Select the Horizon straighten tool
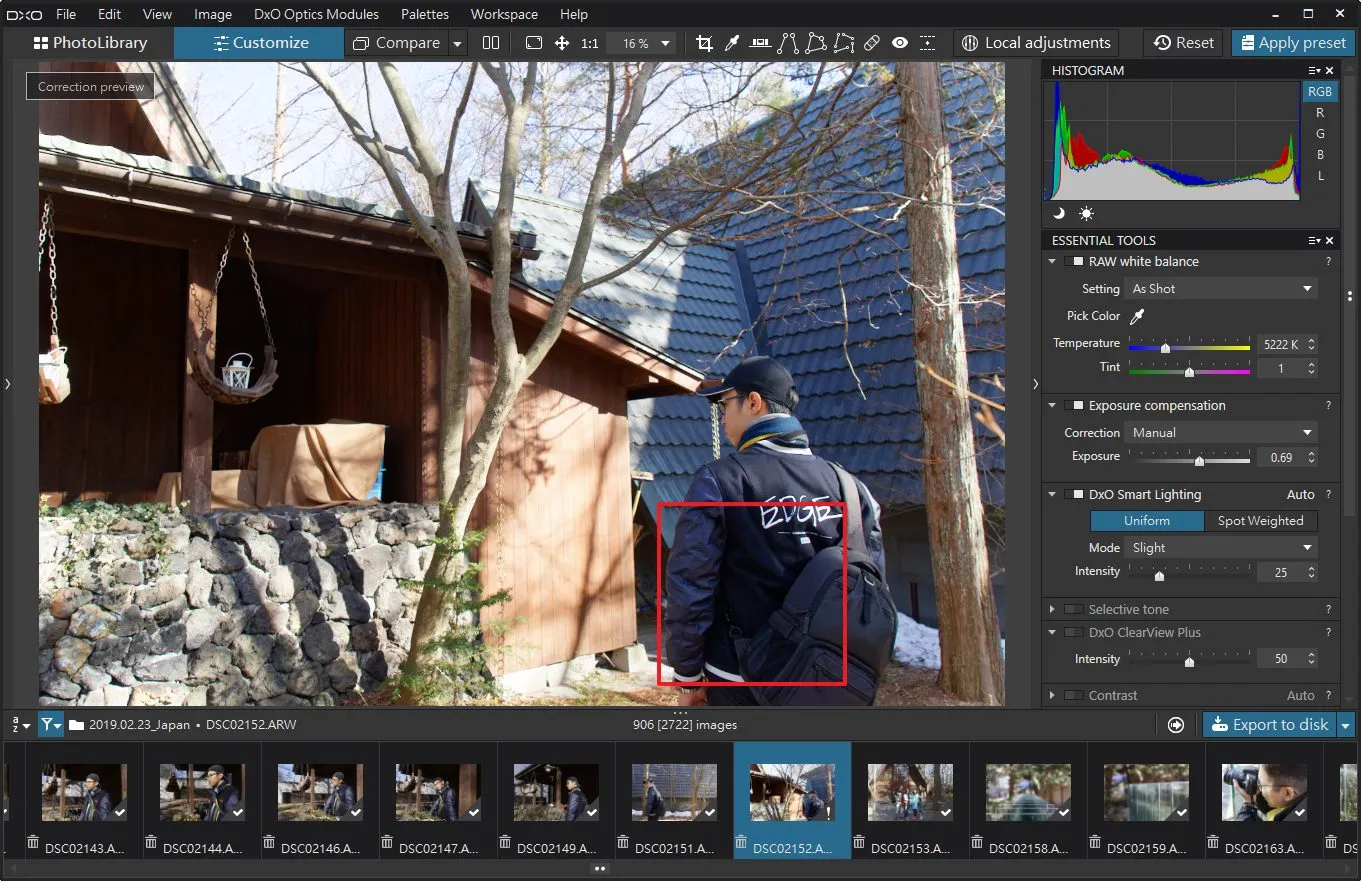 [x=761, y=43]
